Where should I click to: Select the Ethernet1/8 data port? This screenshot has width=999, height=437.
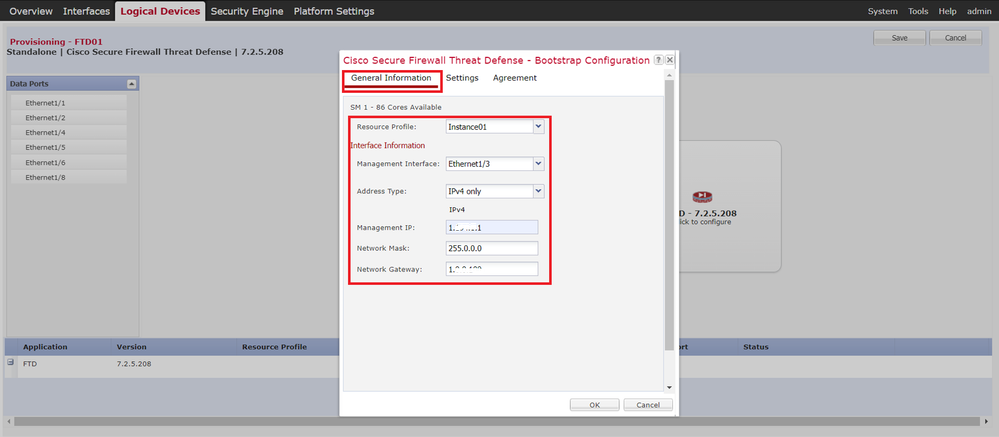click(x=69, y=178)
